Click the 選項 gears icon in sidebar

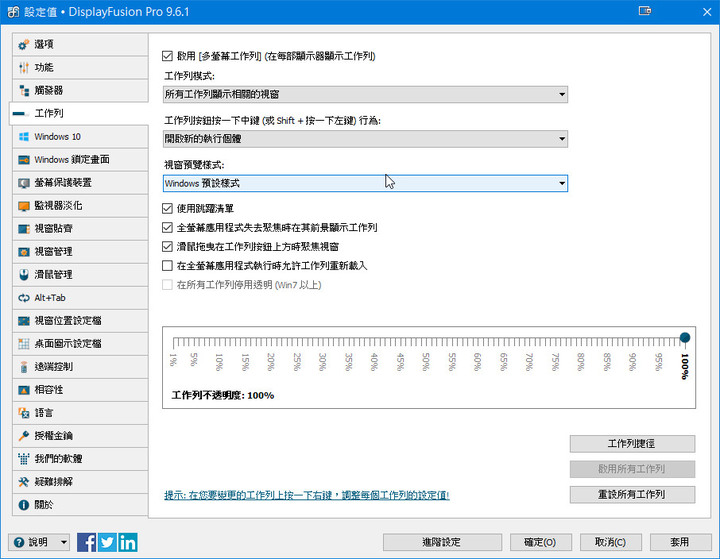(23, 45)
